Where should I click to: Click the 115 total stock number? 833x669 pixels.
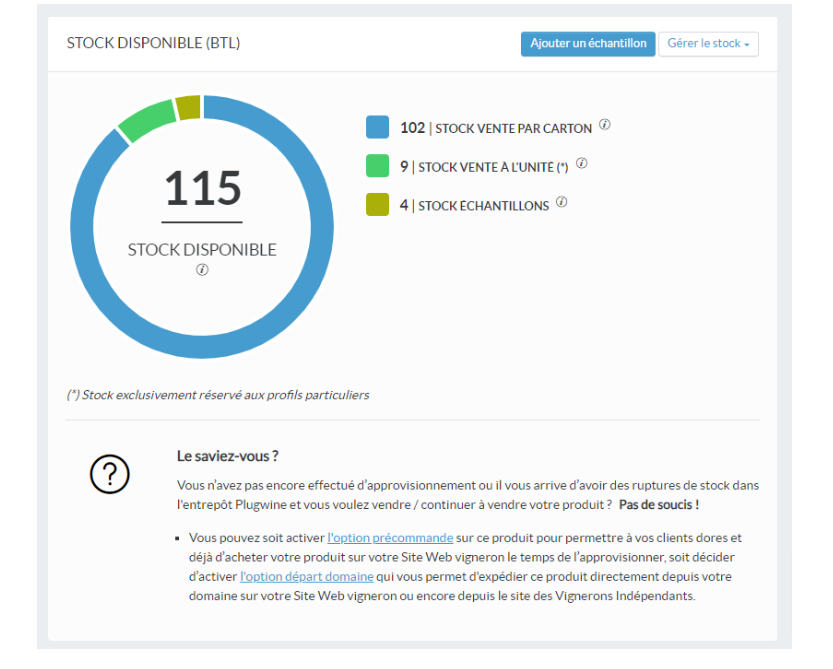202,188
